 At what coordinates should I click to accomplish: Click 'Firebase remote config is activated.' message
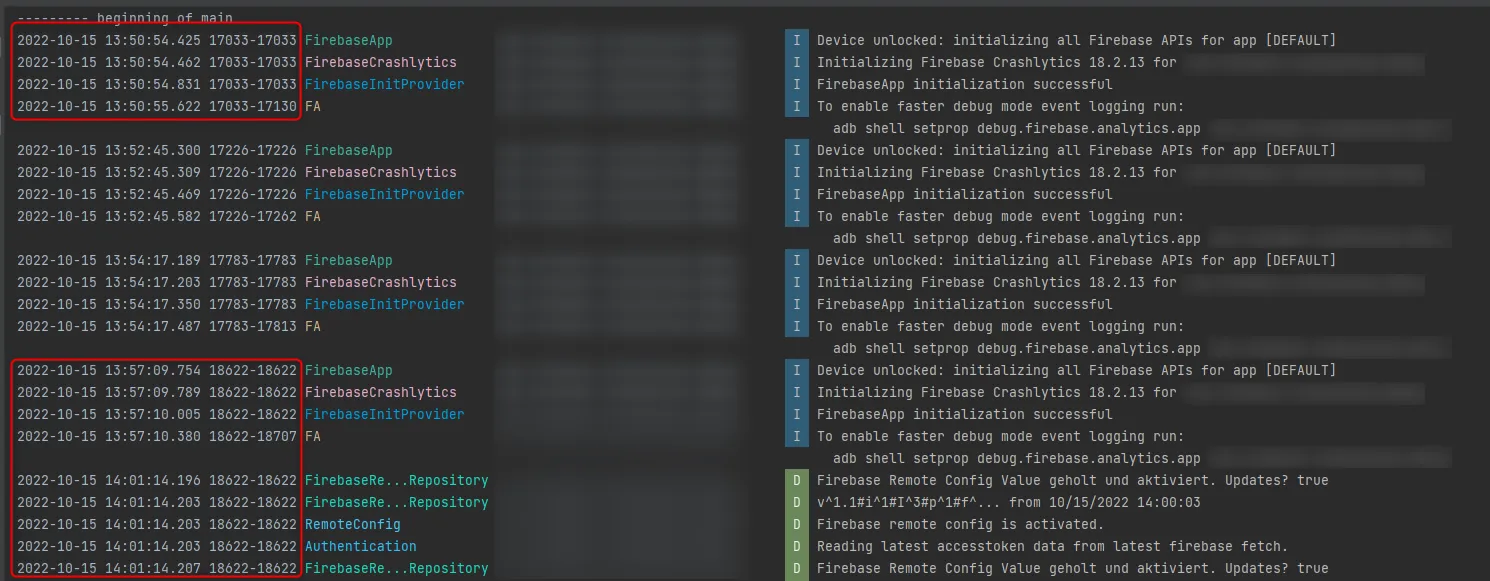(960, 525)
